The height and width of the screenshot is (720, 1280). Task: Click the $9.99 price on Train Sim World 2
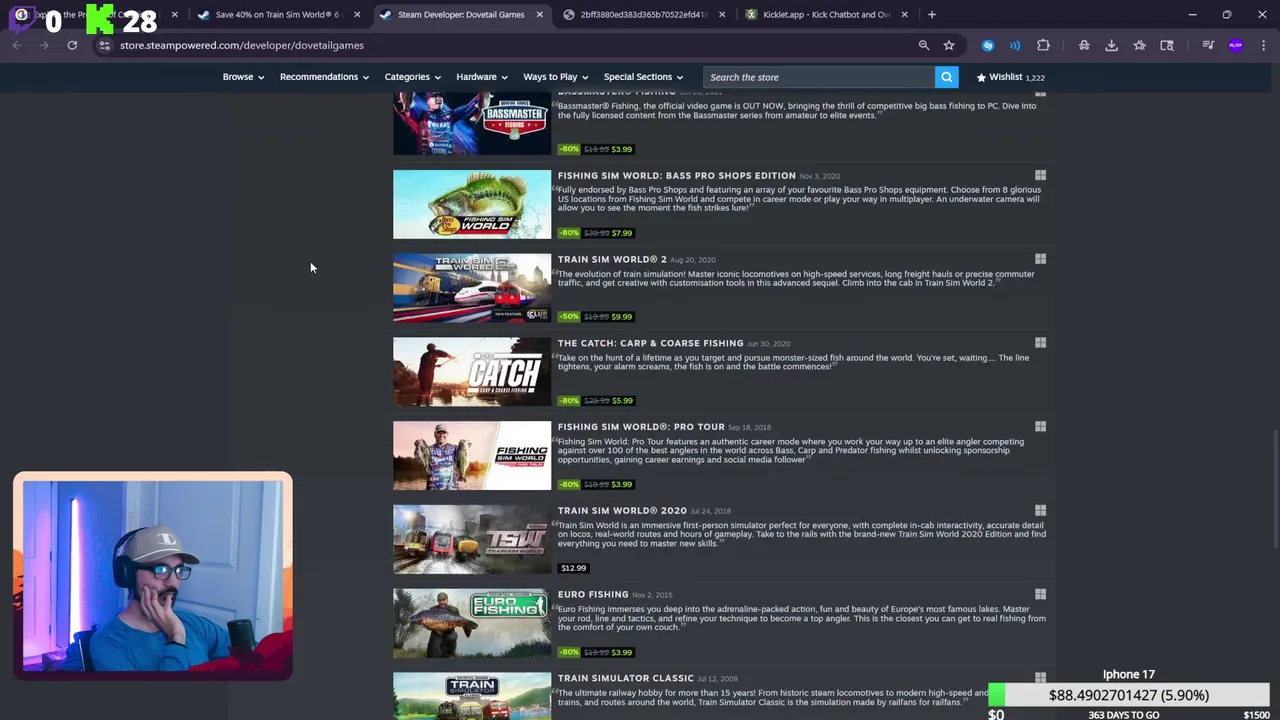[x=622, y=317]
